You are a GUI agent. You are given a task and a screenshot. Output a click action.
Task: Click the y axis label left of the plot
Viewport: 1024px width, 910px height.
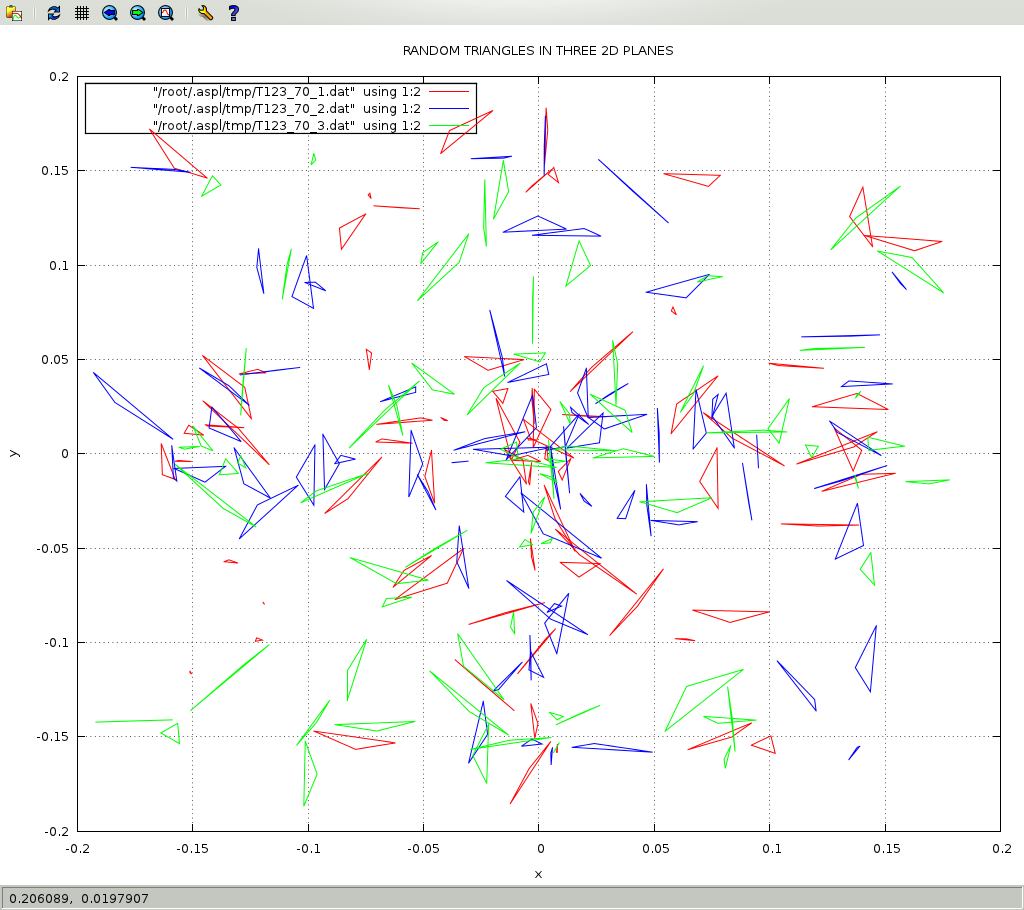[x=13, y=453]
